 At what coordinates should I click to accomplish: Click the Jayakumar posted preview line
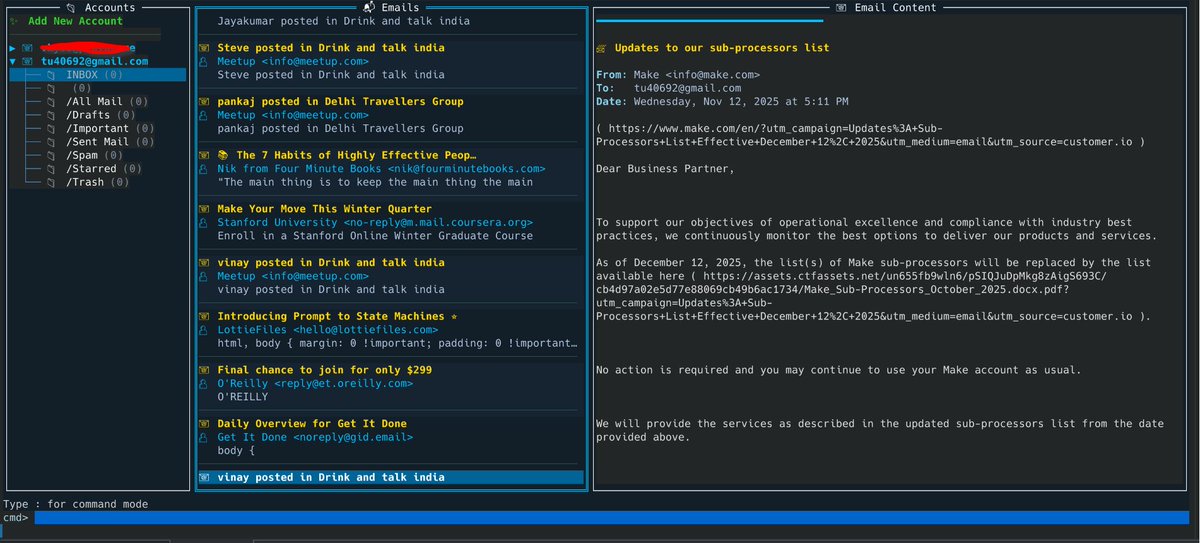(343, 21)
